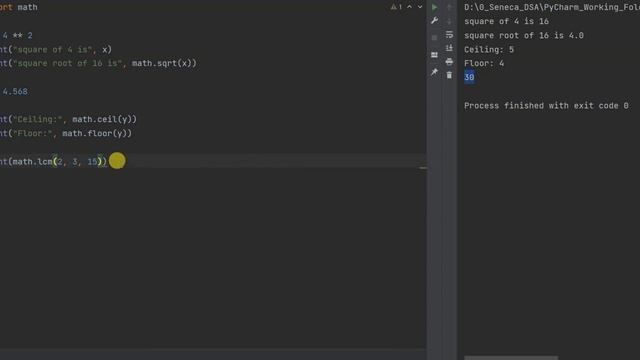Screen dimensions: 640x360
Task: Click the console horizontal scrollbar
Action: (511, 358)
